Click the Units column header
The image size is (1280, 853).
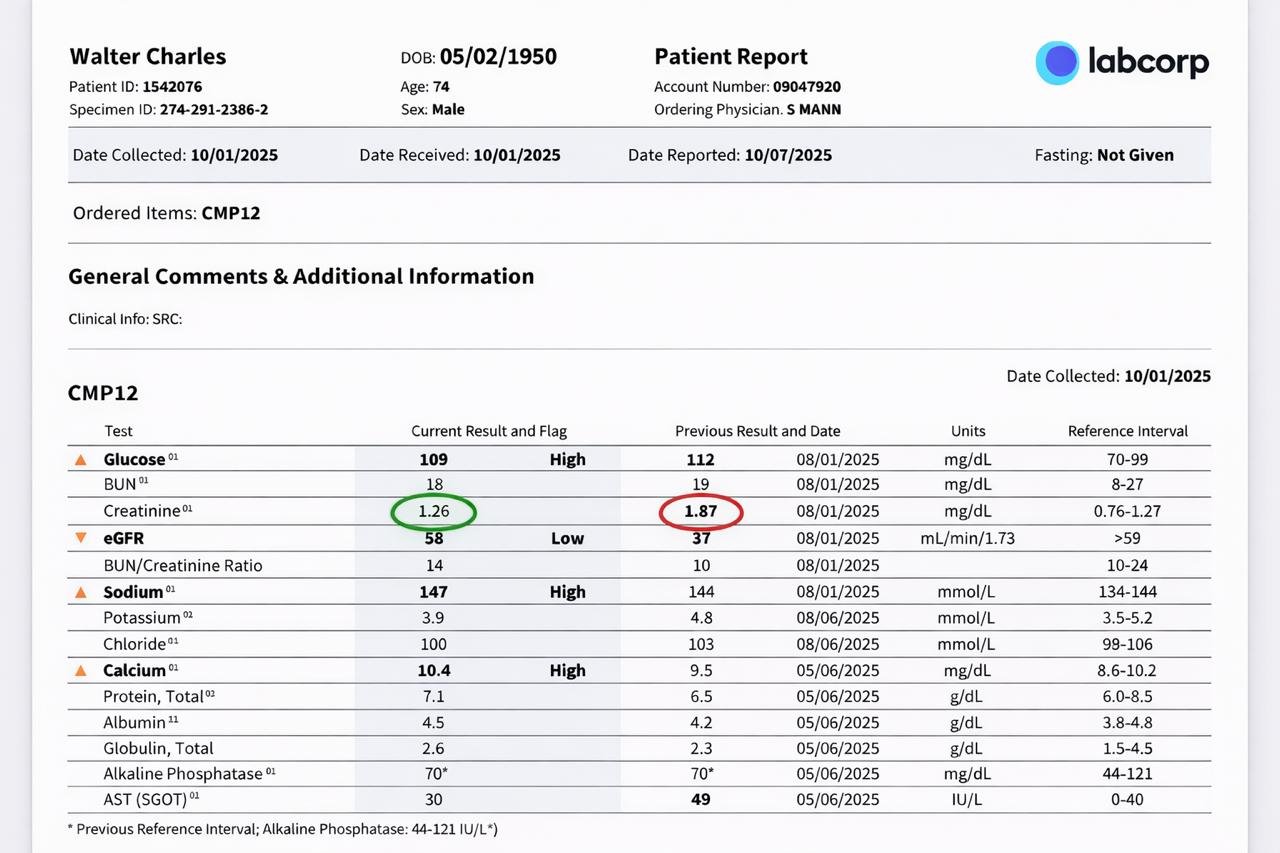[967, 431]
